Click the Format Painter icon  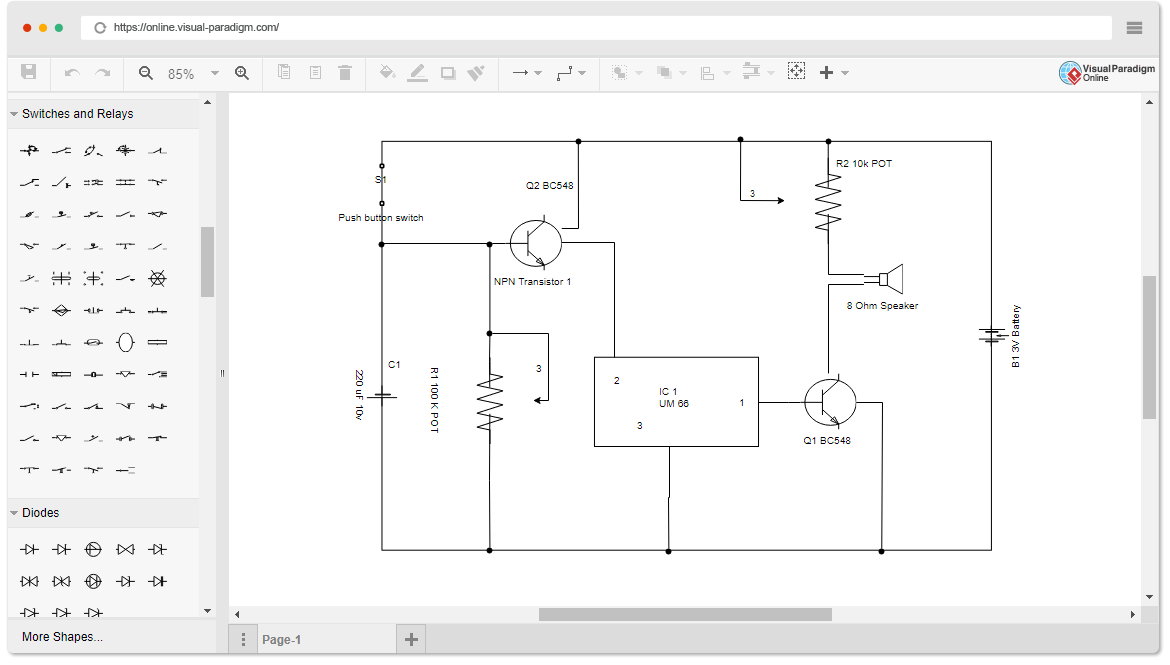[x=476, y=72]
